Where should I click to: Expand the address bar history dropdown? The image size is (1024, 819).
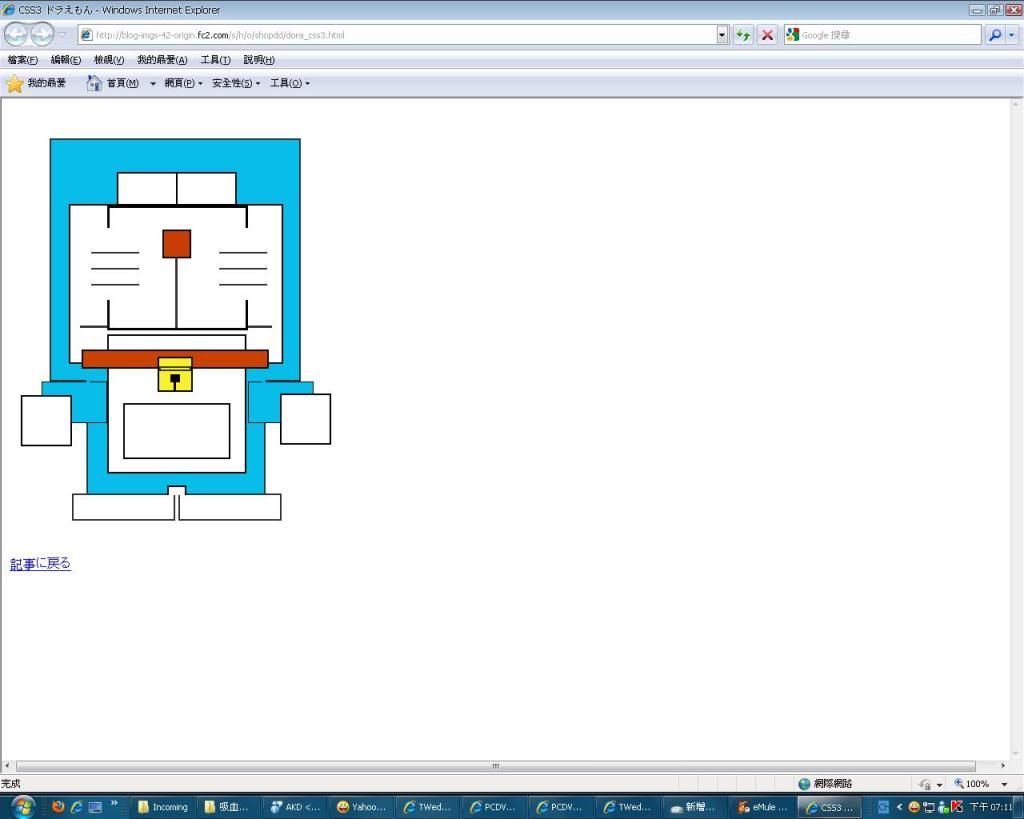722,35
